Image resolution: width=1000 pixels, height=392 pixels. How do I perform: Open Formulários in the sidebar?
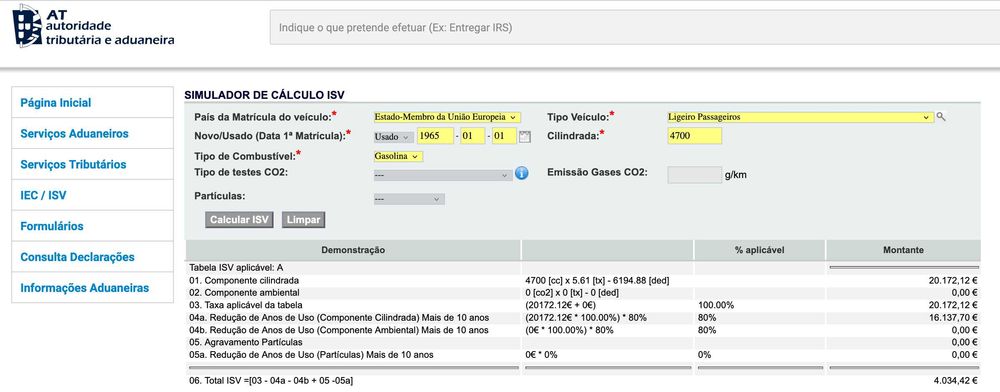[92, 226]
